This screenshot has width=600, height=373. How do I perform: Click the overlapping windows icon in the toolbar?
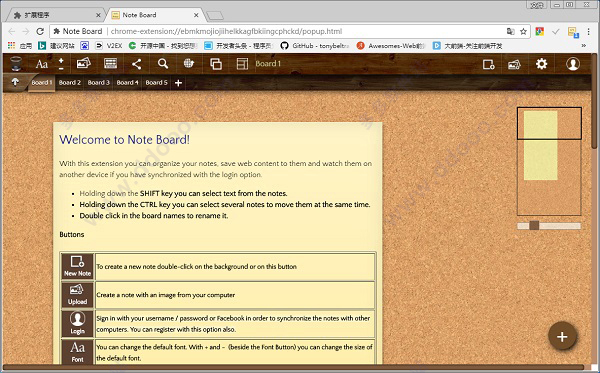click(x=216, y=64)
